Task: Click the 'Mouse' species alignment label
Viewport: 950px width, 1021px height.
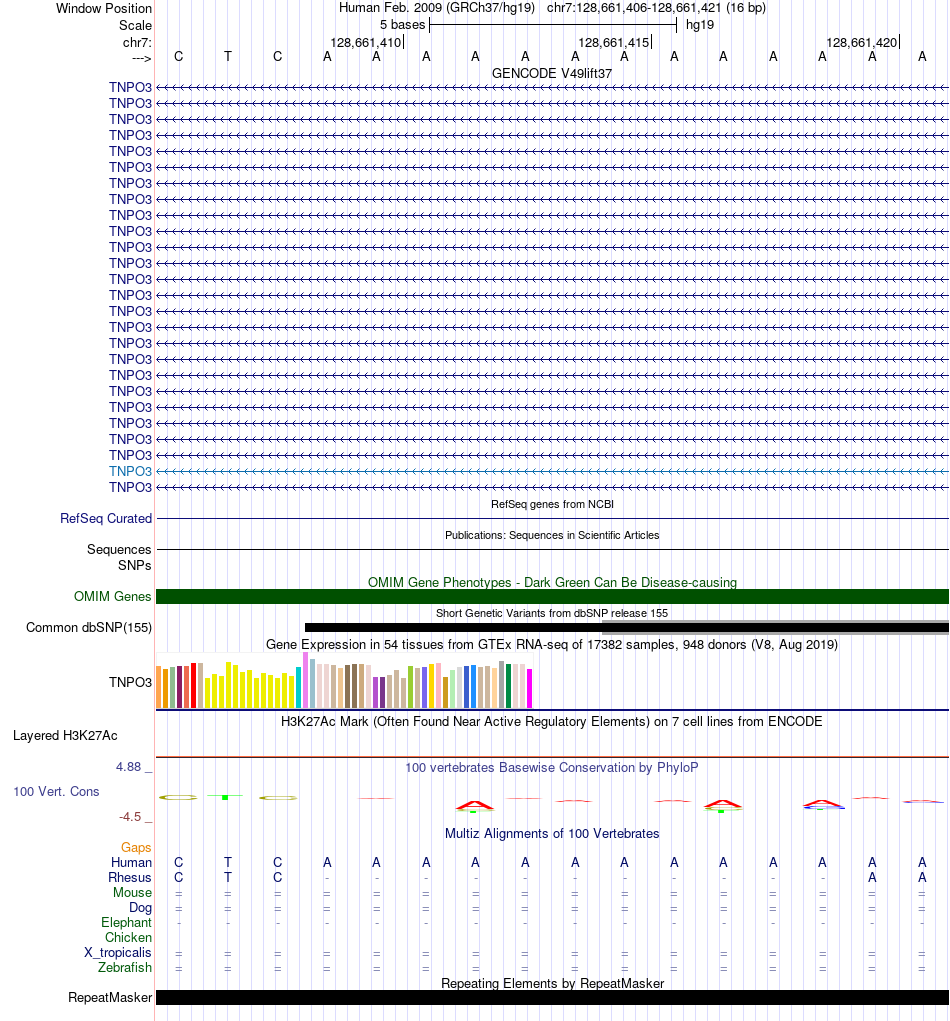Action: click(x=132, y=893)
